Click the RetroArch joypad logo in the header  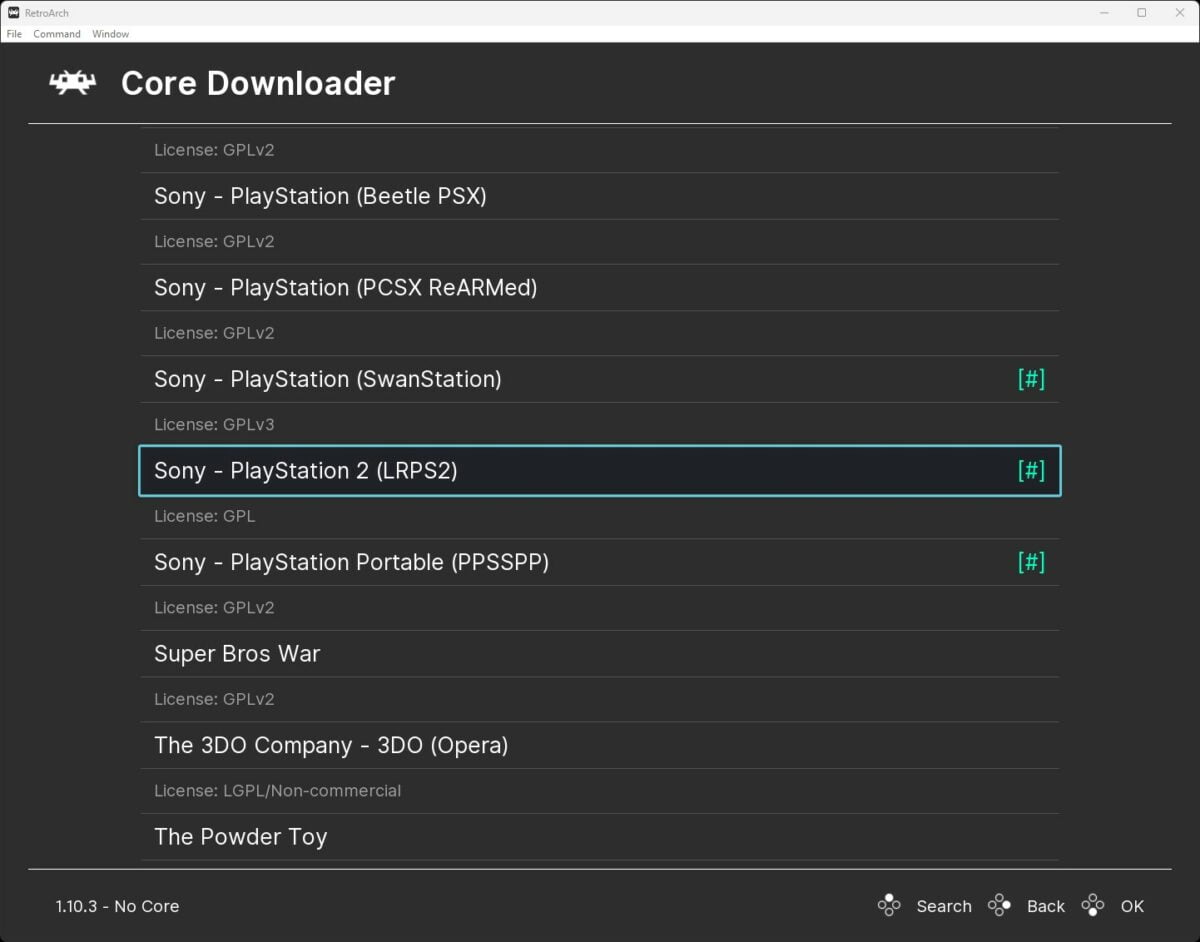point(71,83)
